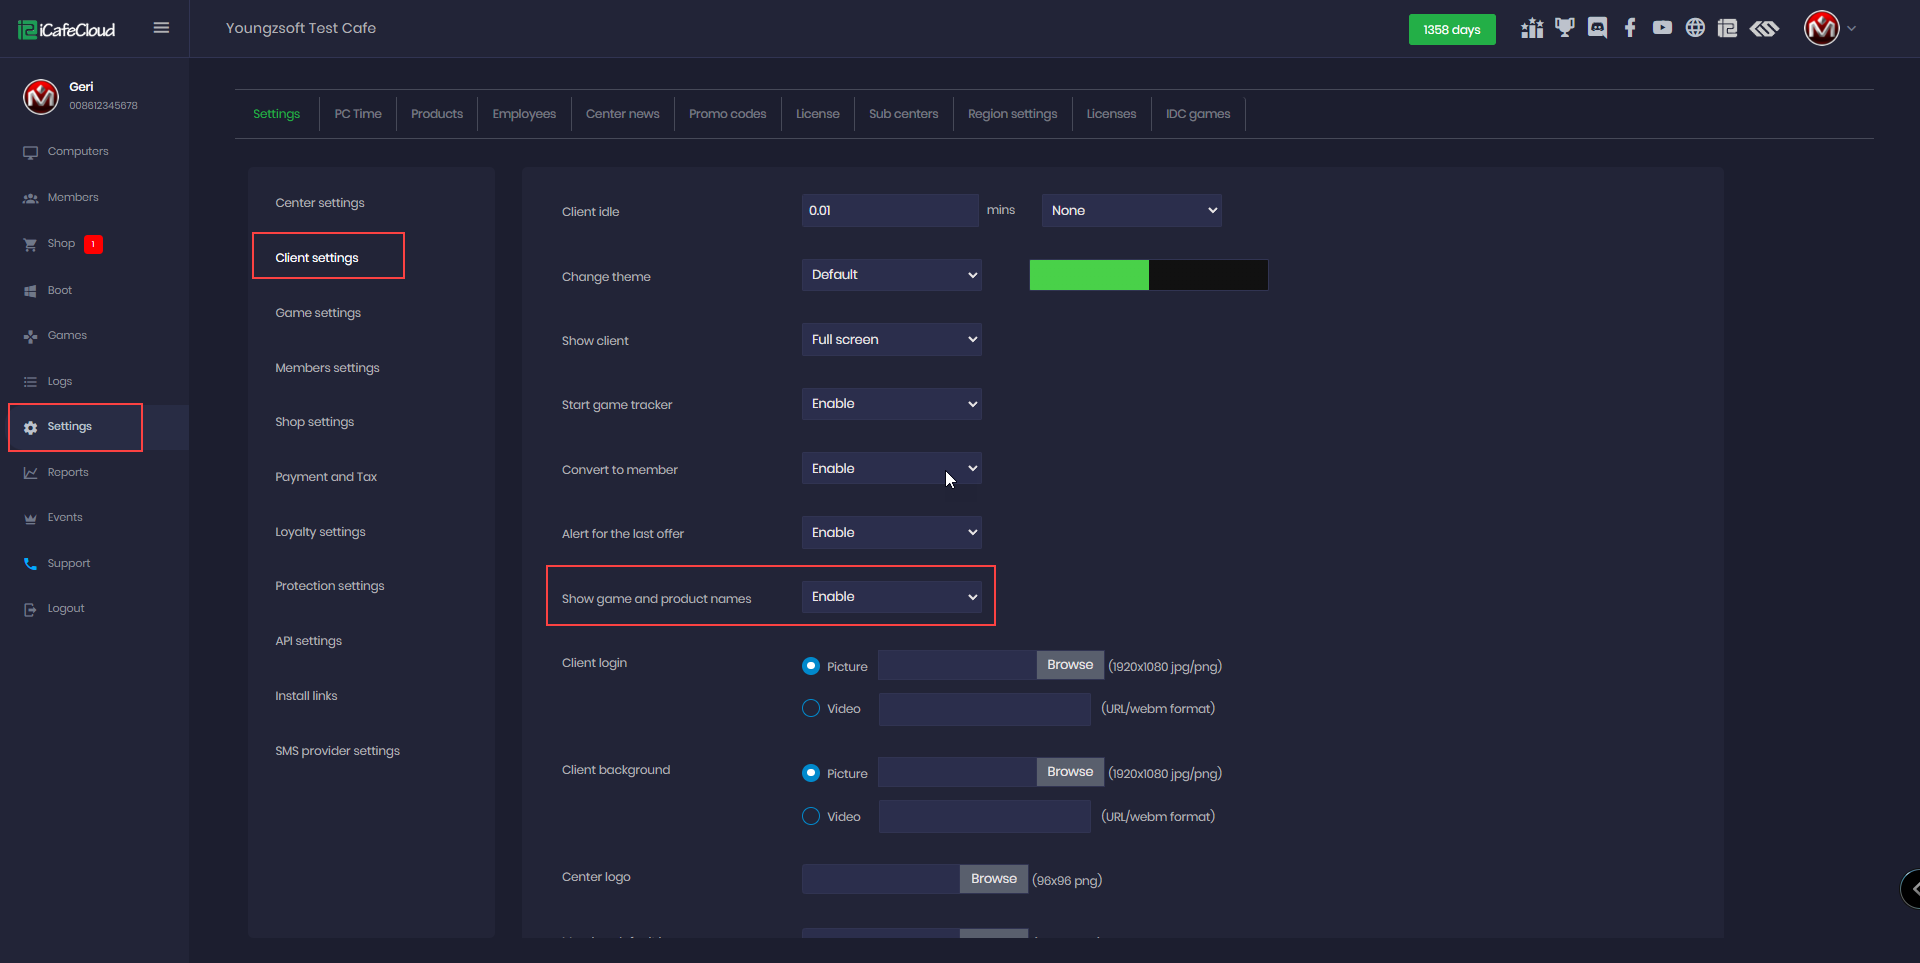Viewport: 1920px width, 963px height.
Task: Open the Change theme dropdown
Action: click(891, 275)
